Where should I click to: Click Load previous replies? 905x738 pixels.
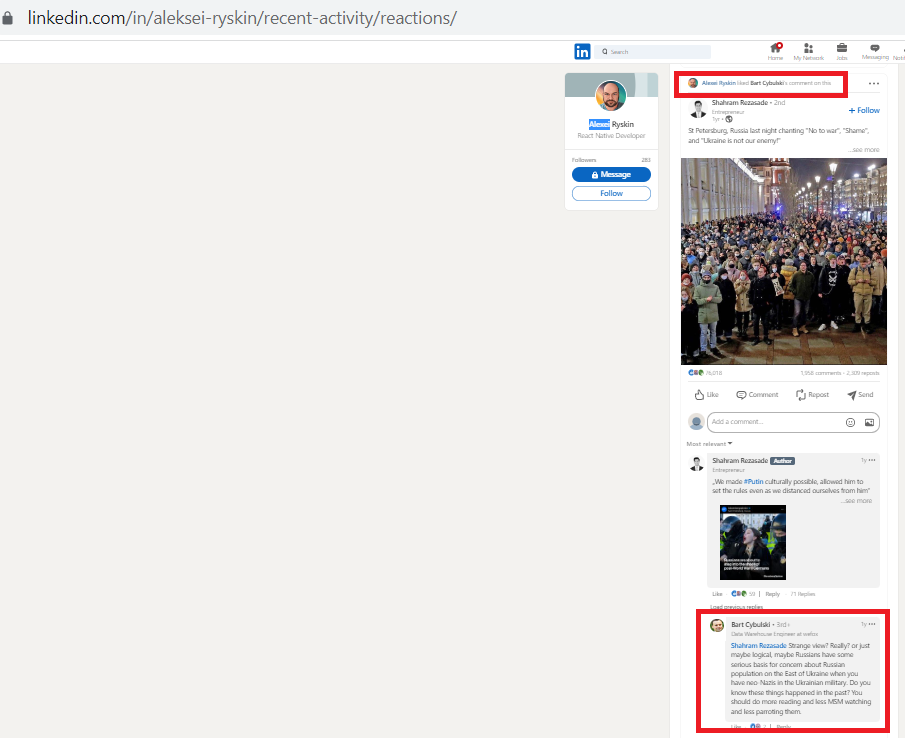[x=736, y=607]
